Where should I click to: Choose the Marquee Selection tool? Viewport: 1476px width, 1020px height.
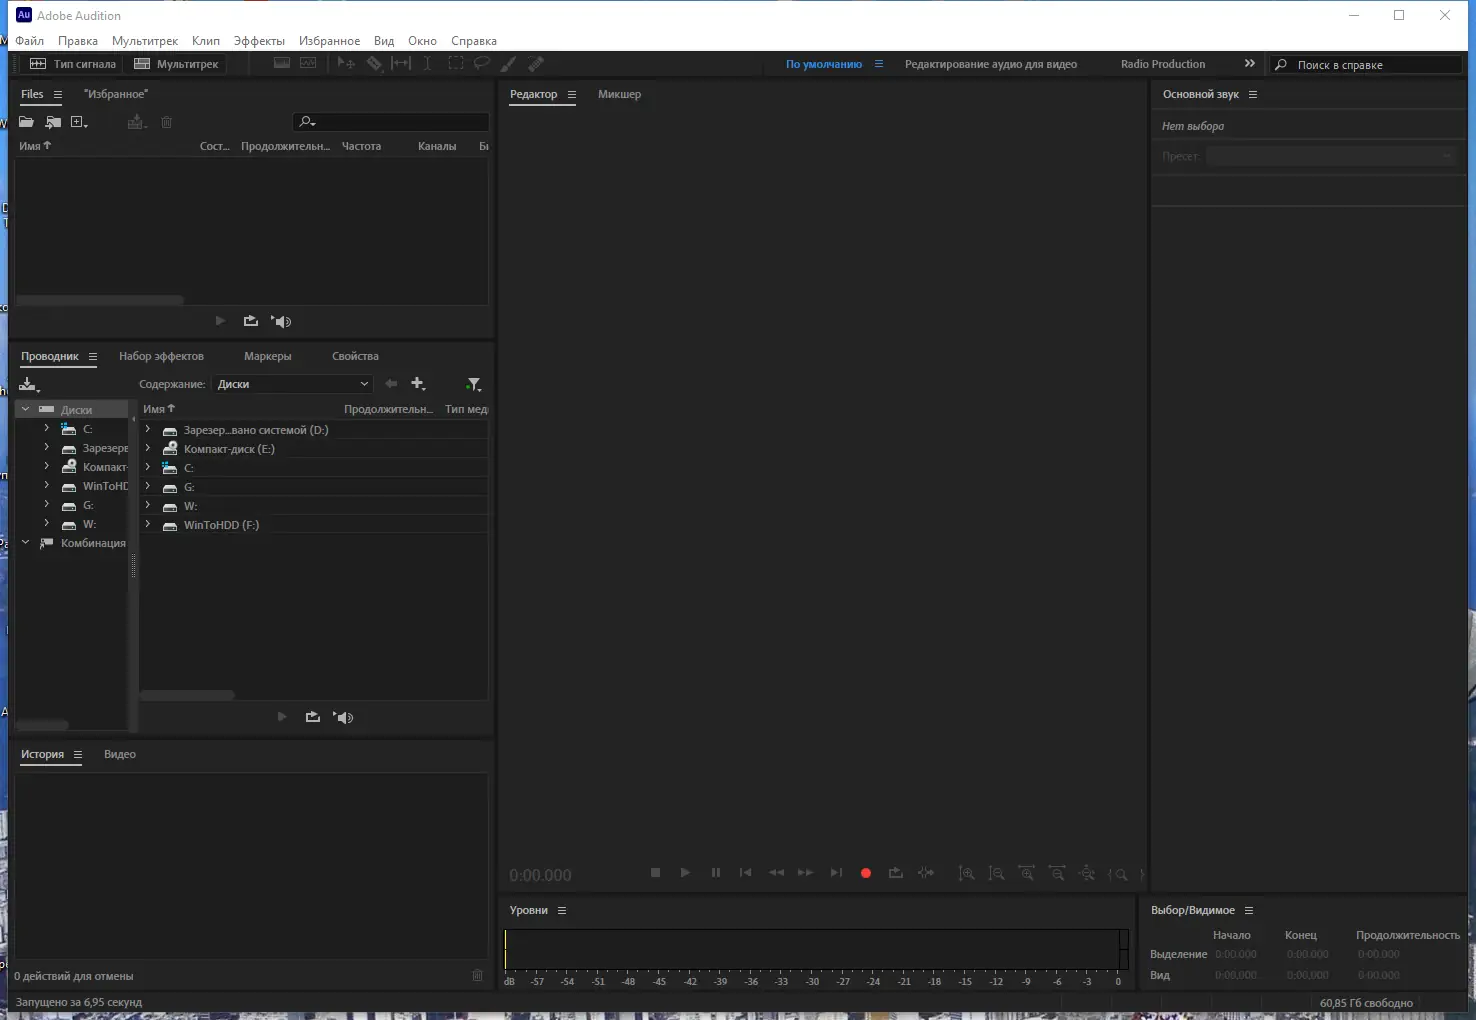pos(455,63)
